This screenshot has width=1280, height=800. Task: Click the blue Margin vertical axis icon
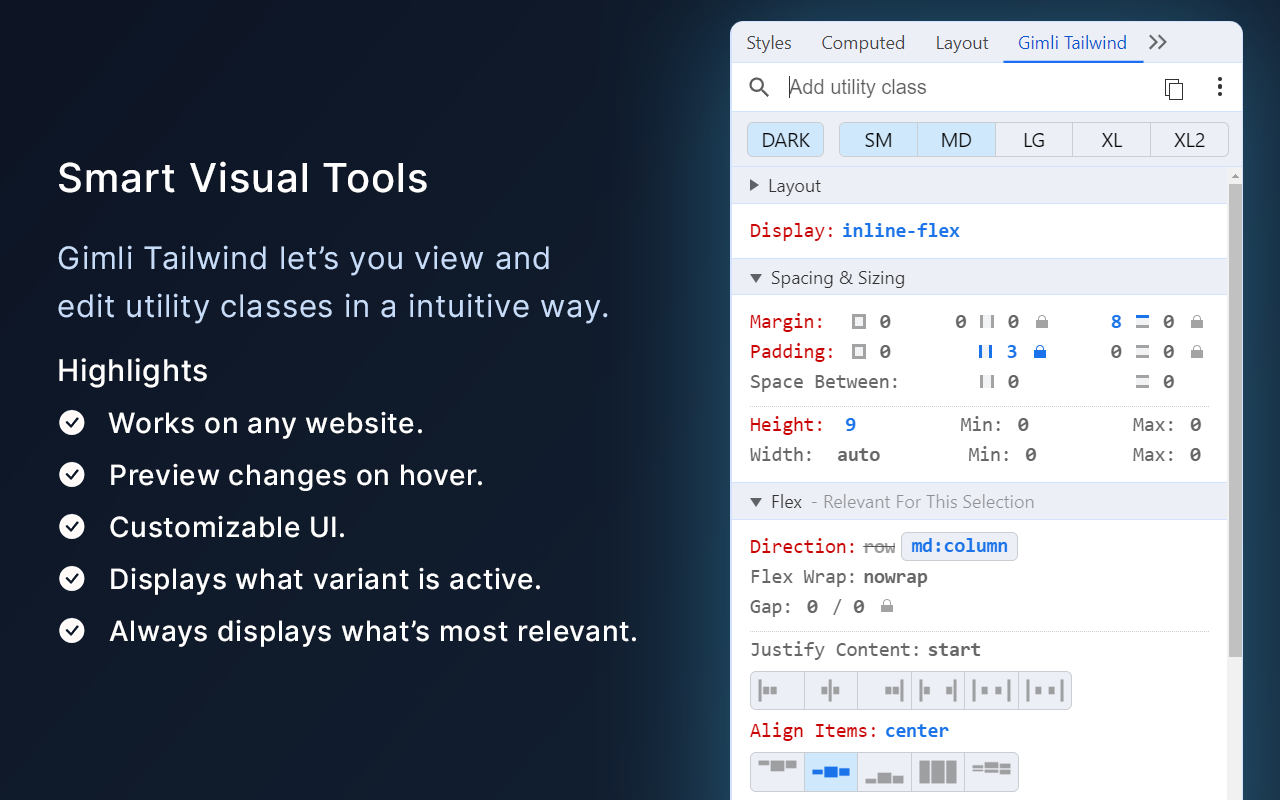1142,322
